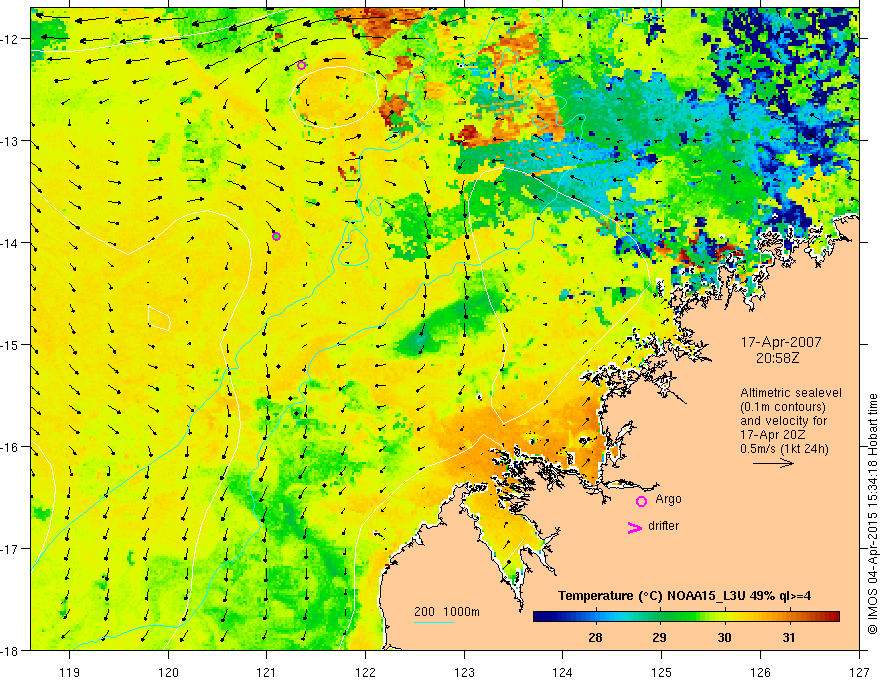The height and width of the screenshot is (680, 880).
Task: Click the longitude axis label 127
Action: click(859, 672)
